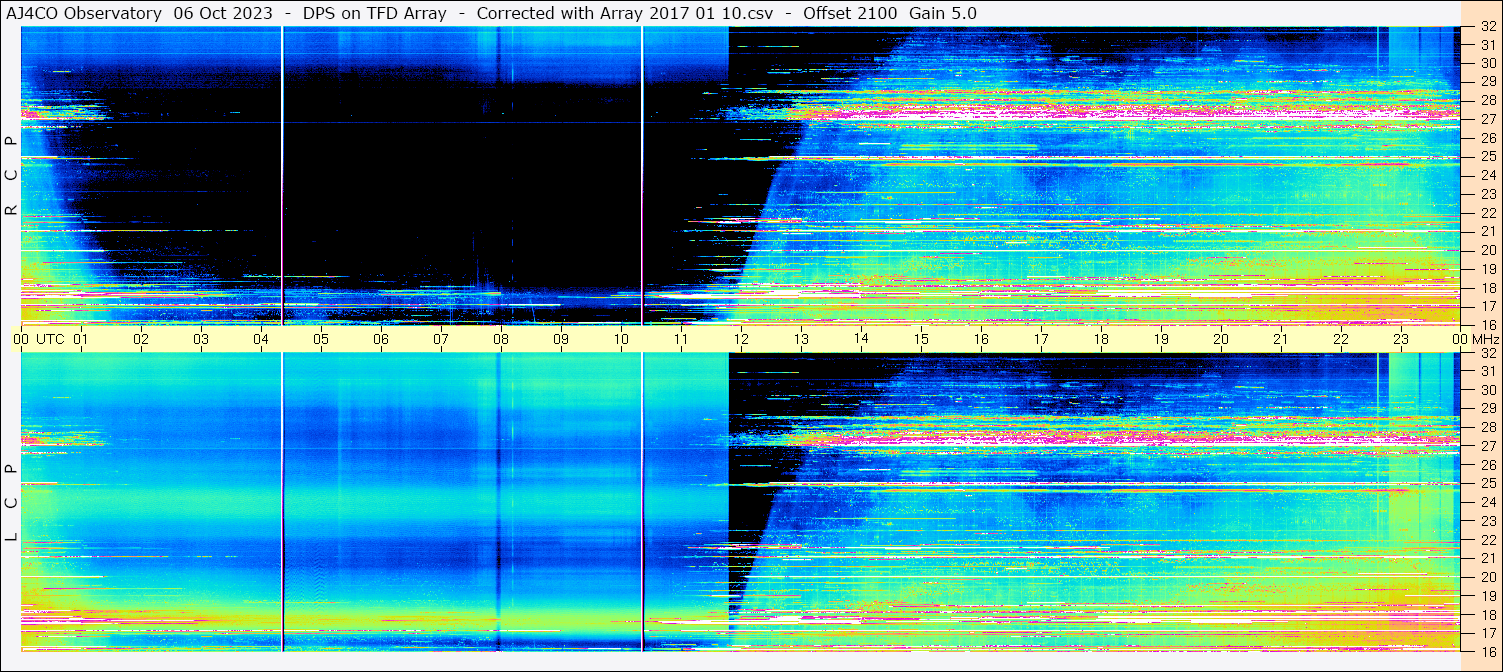Click the 25 MHz label of the RCP panel
1503x672 pixels.
click(x=1487, y=156)
